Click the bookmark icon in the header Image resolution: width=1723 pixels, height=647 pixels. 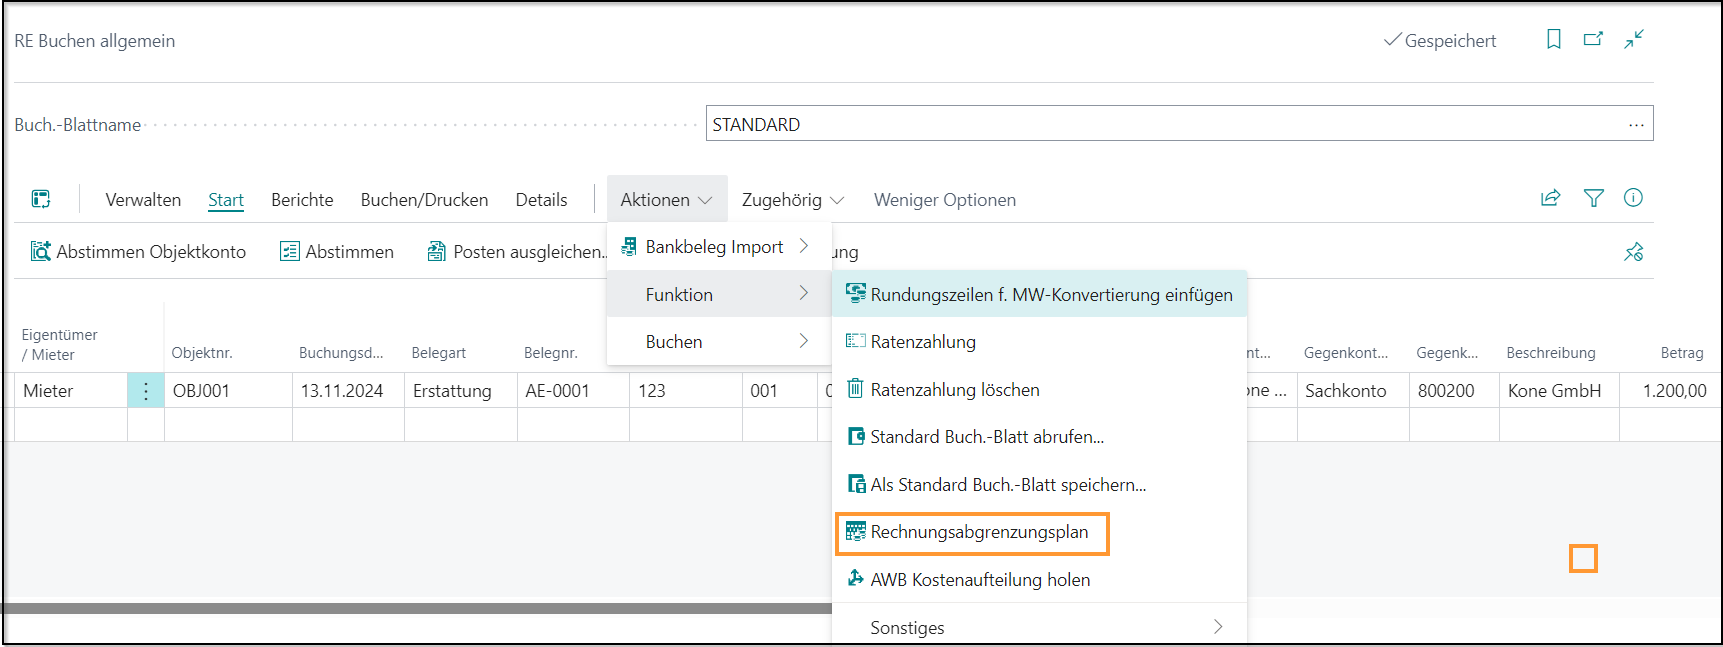point(1553,39)
